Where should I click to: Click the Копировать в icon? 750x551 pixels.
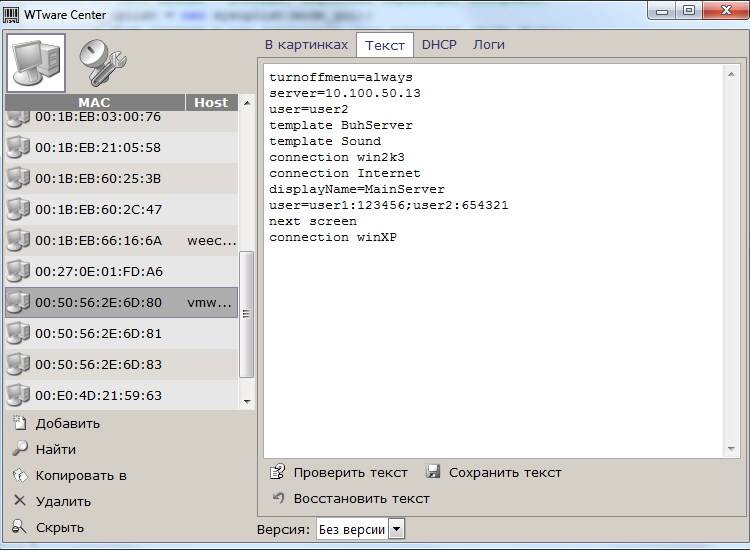click(x=20, y=475)
